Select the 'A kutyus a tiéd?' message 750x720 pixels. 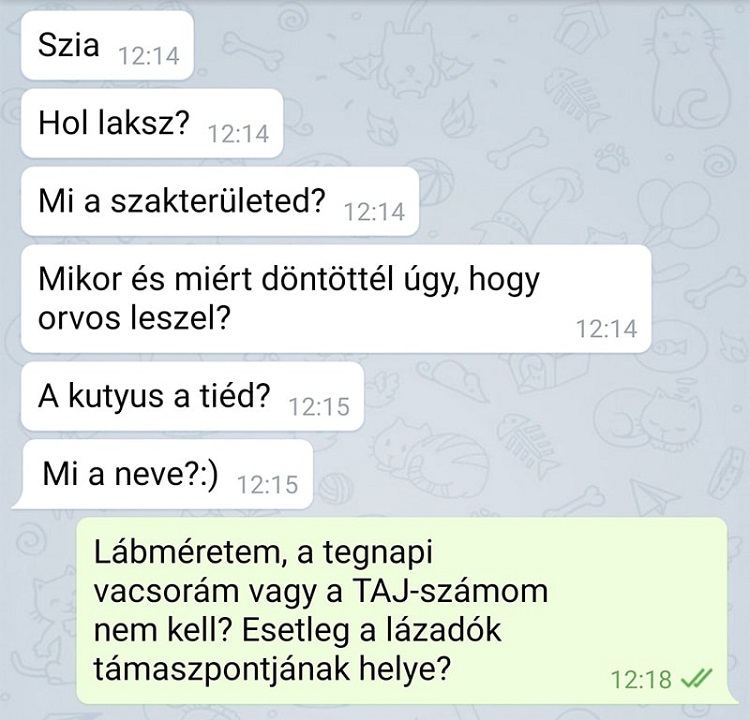coord(192,396)
